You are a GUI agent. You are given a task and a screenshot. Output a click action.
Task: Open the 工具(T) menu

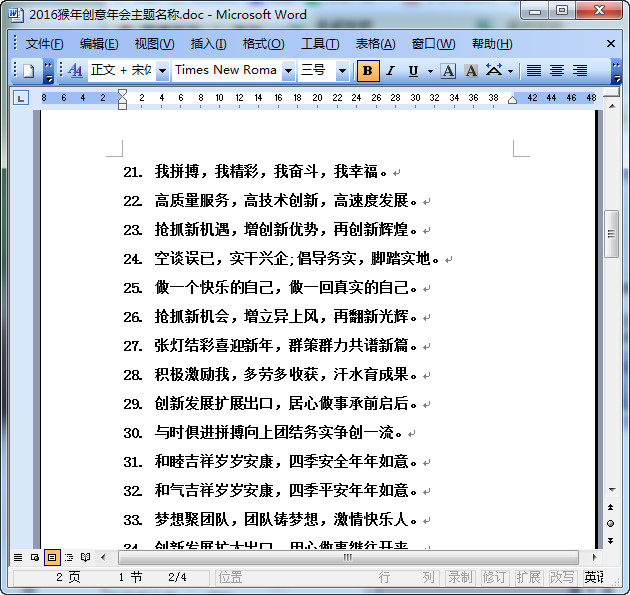(x=320, y=43)
